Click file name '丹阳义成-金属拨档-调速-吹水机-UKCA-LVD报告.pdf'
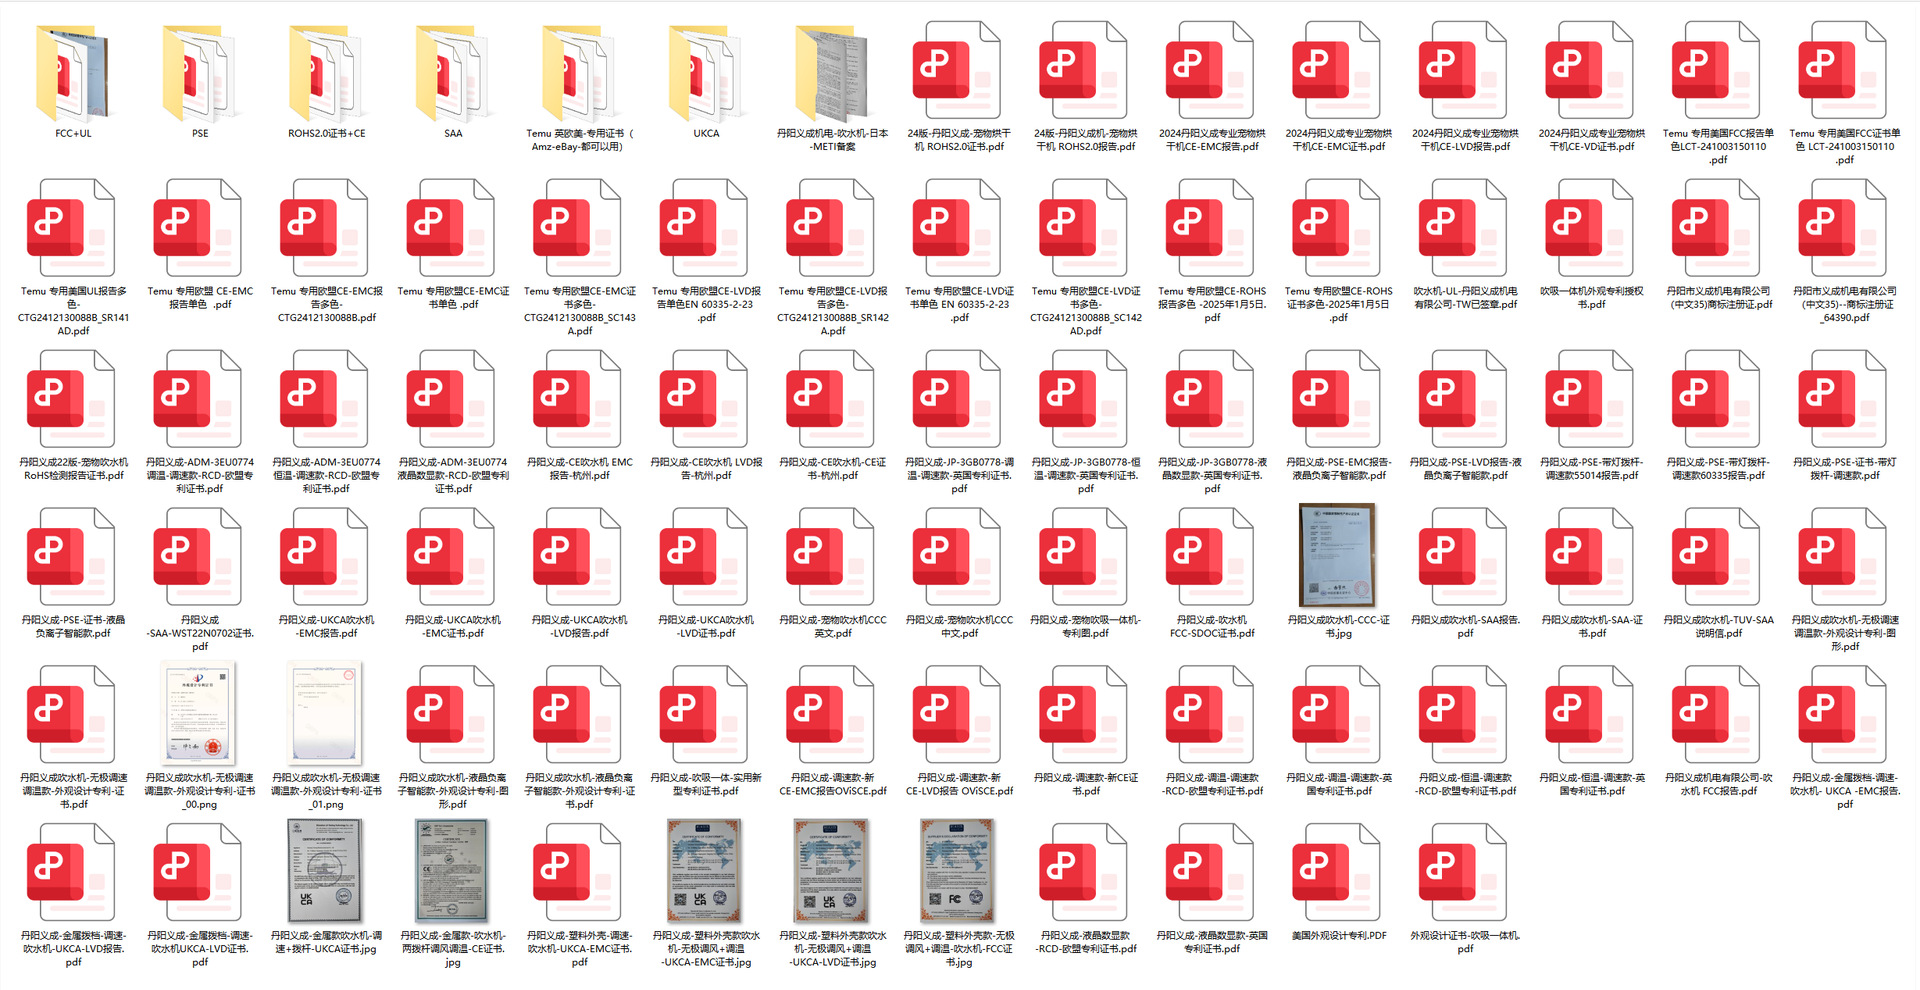This screenshot has width=1920, height=990. [73, 948]
